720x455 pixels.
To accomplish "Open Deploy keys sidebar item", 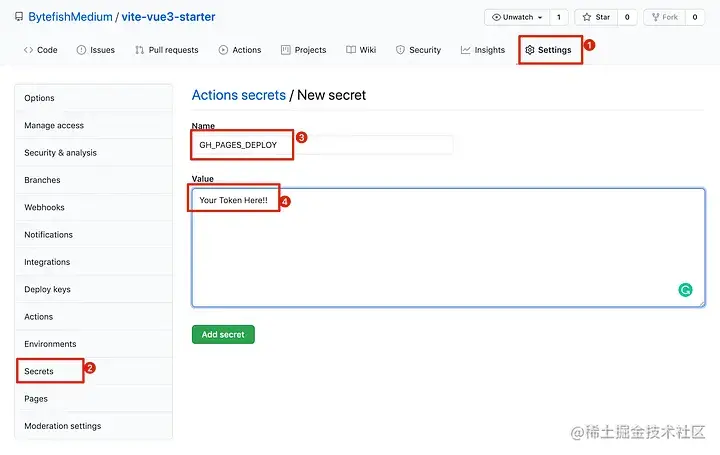I will (94, 289).
